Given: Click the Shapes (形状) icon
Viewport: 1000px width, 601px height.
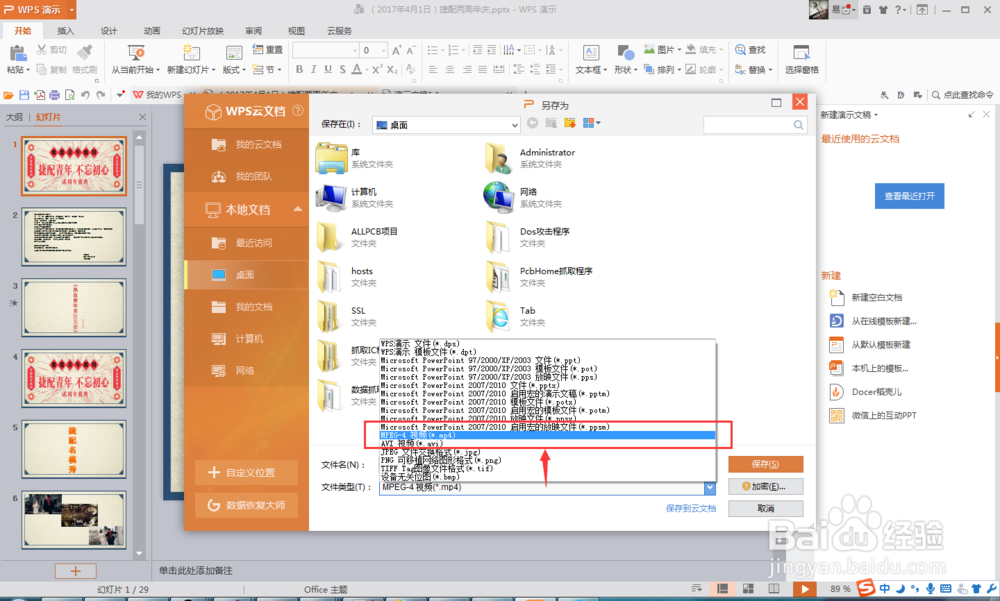Looking at the screenshot, I should [626, 53].
